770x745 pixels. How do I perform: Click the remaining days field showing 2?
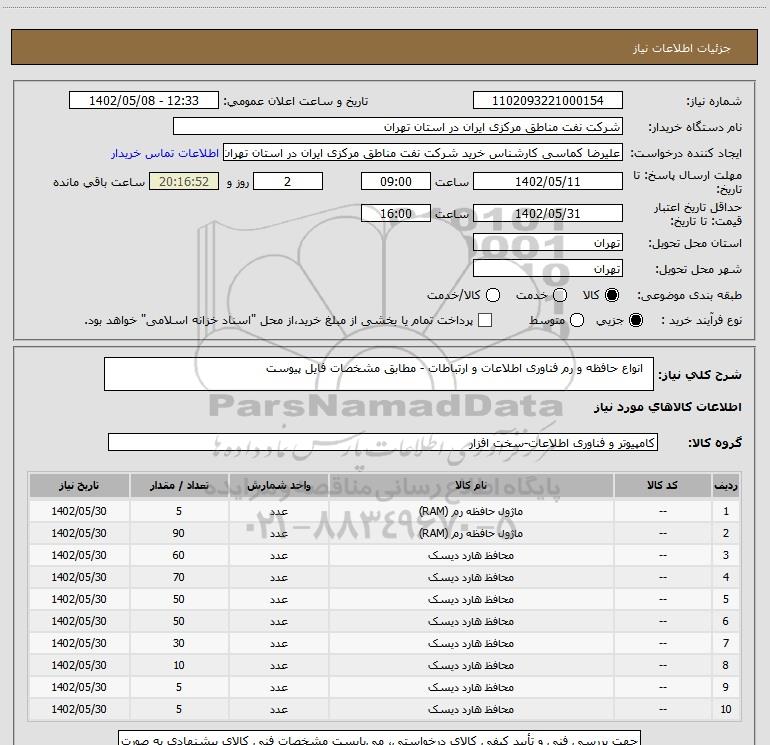click(288, 182)
